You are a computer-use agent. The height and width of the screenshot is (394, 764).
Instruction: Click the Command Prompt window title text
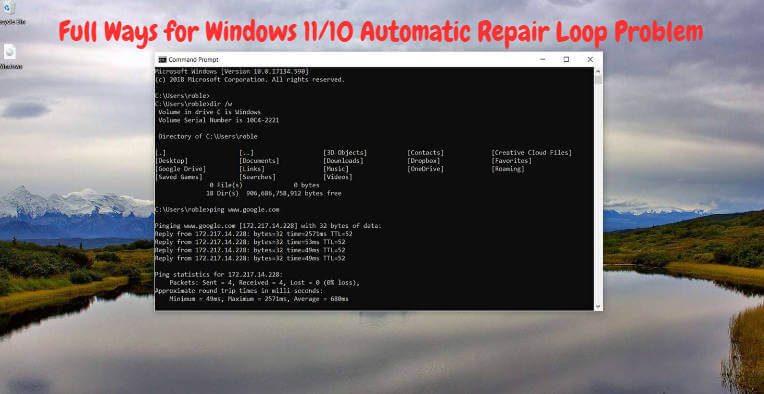pos(193,59)
